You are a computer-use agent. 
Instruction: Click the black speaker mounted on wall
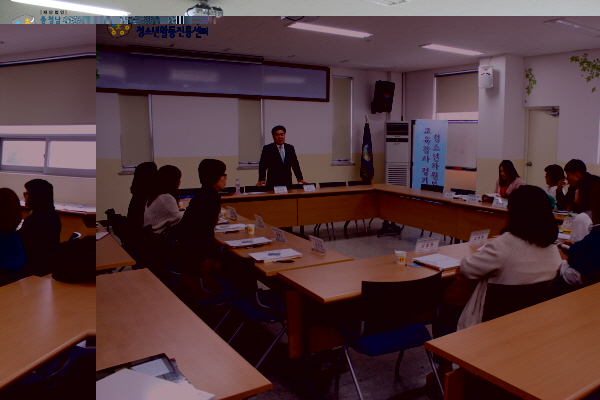point(383,96)
